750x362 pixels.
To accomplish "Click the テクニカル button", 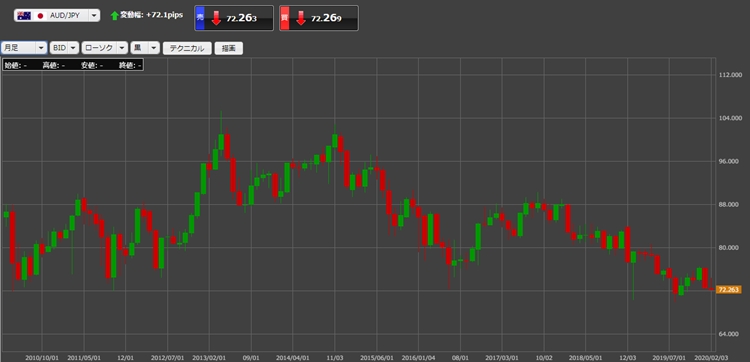I will click(187, 48).
